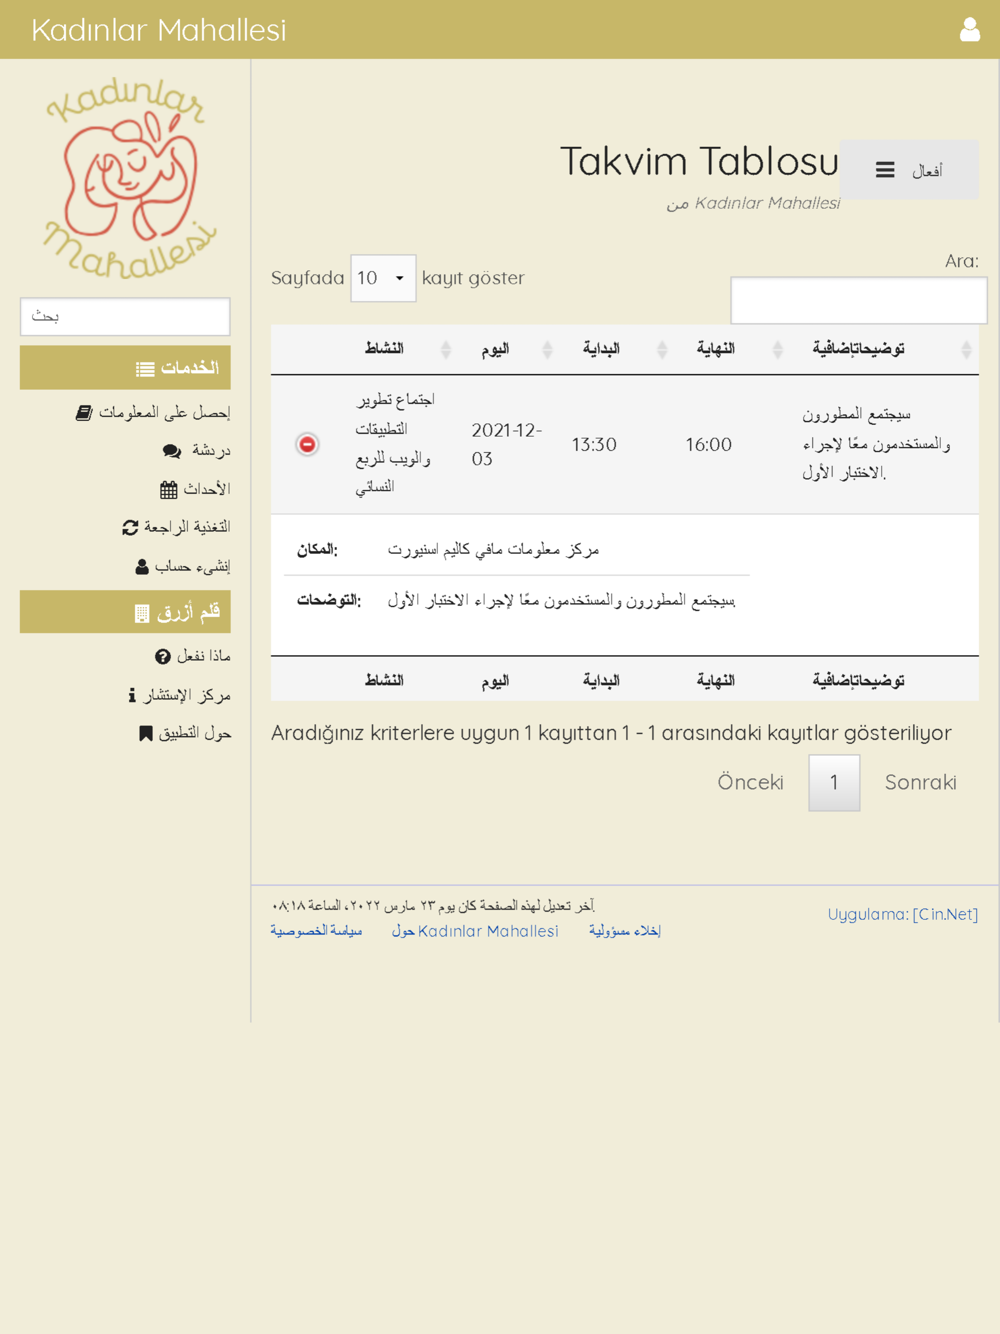Open the Cin.Net application link
Screen dimensions: 1000x1334
945,914
